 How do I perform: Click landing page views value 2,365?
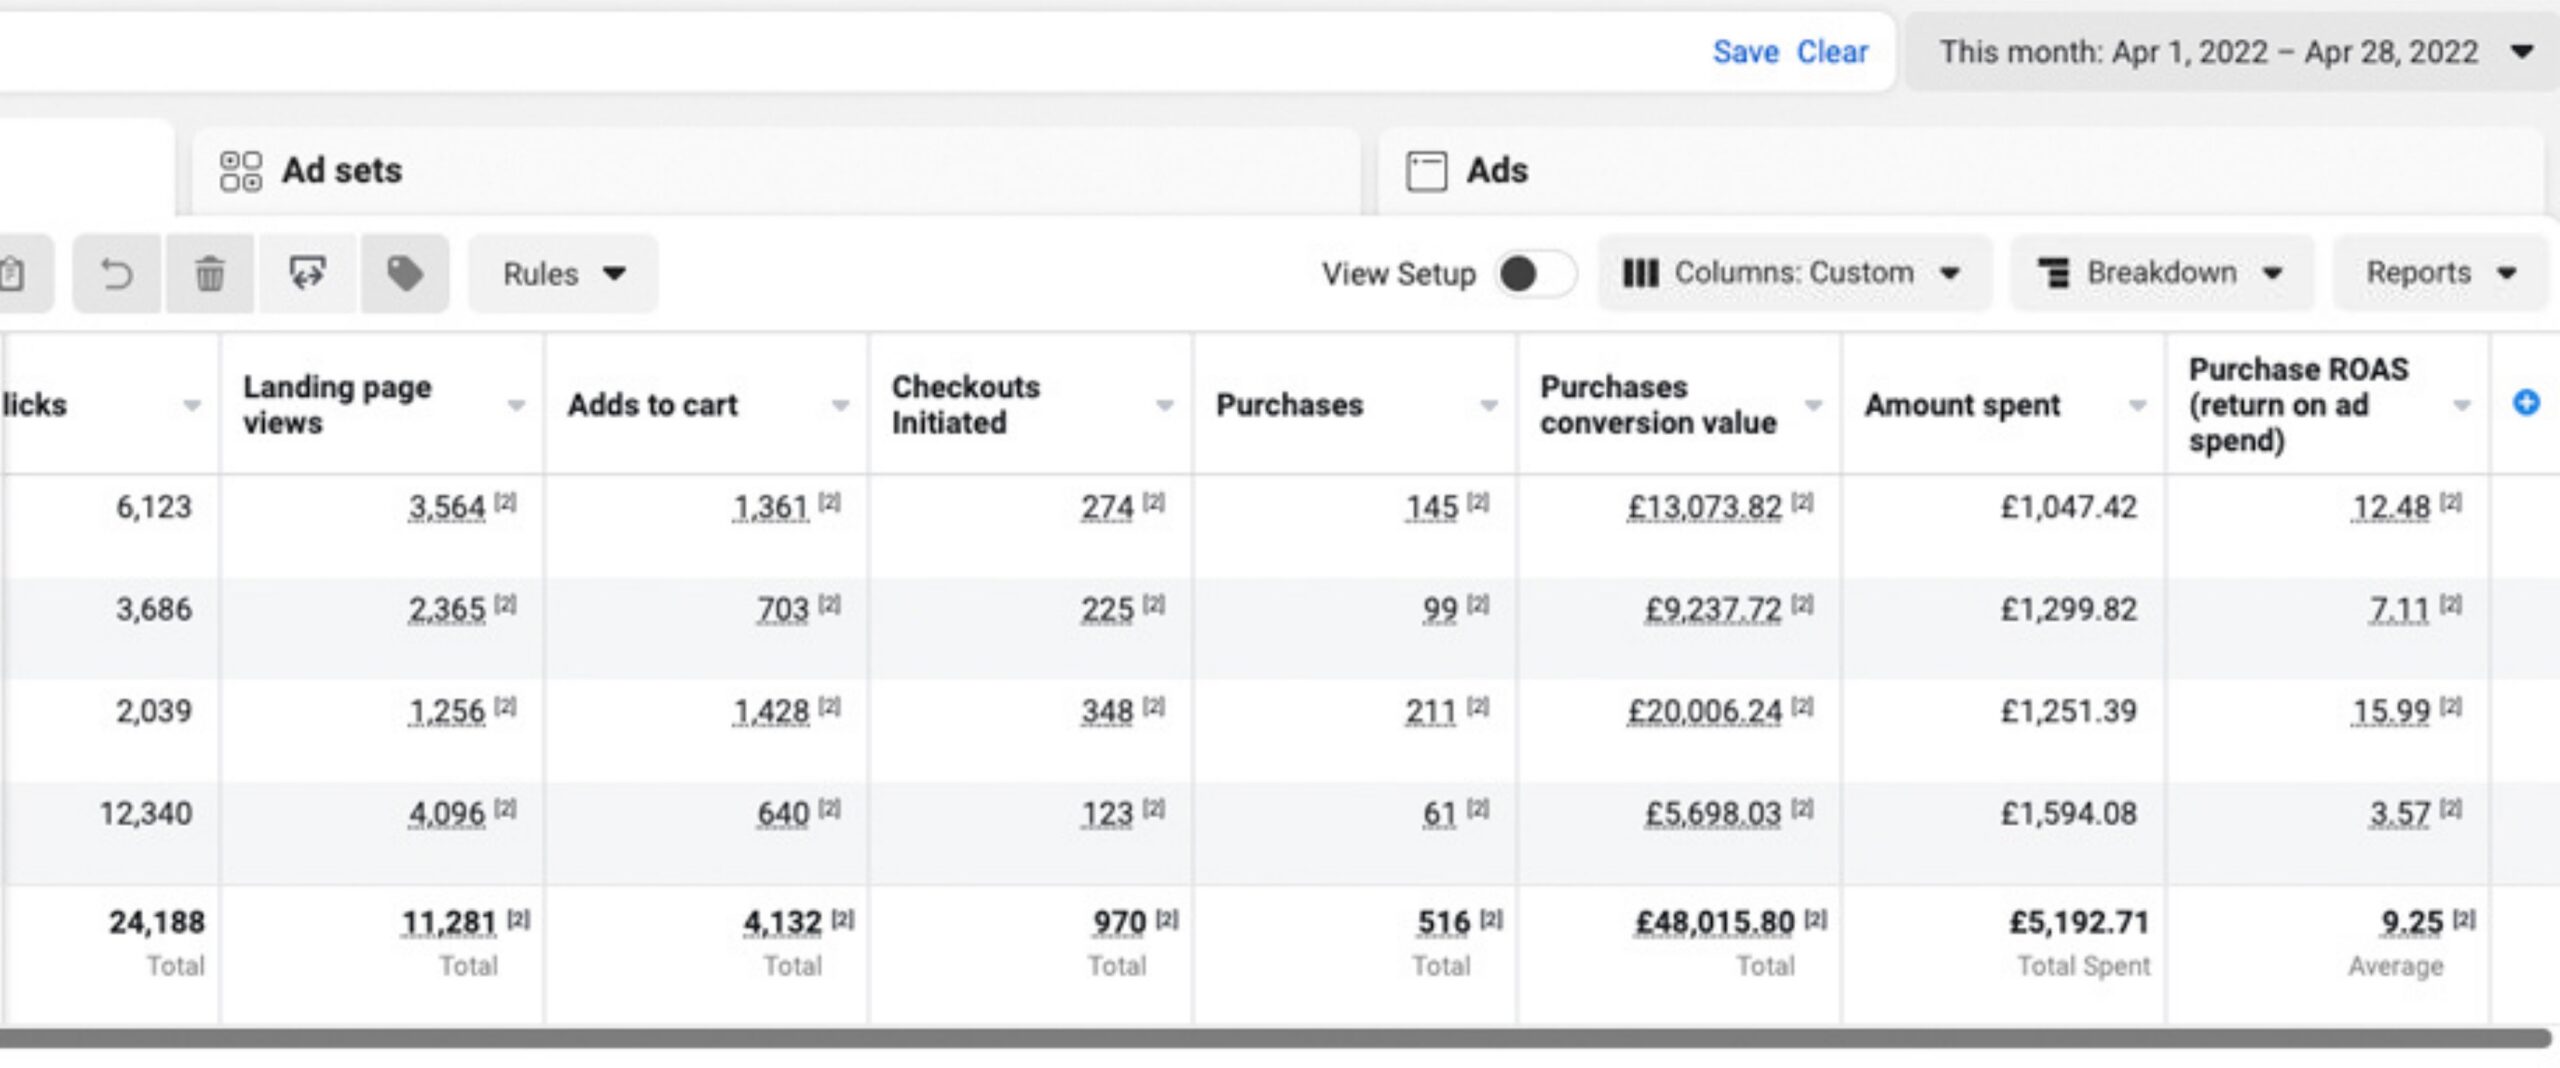click(x=446, y=609)
